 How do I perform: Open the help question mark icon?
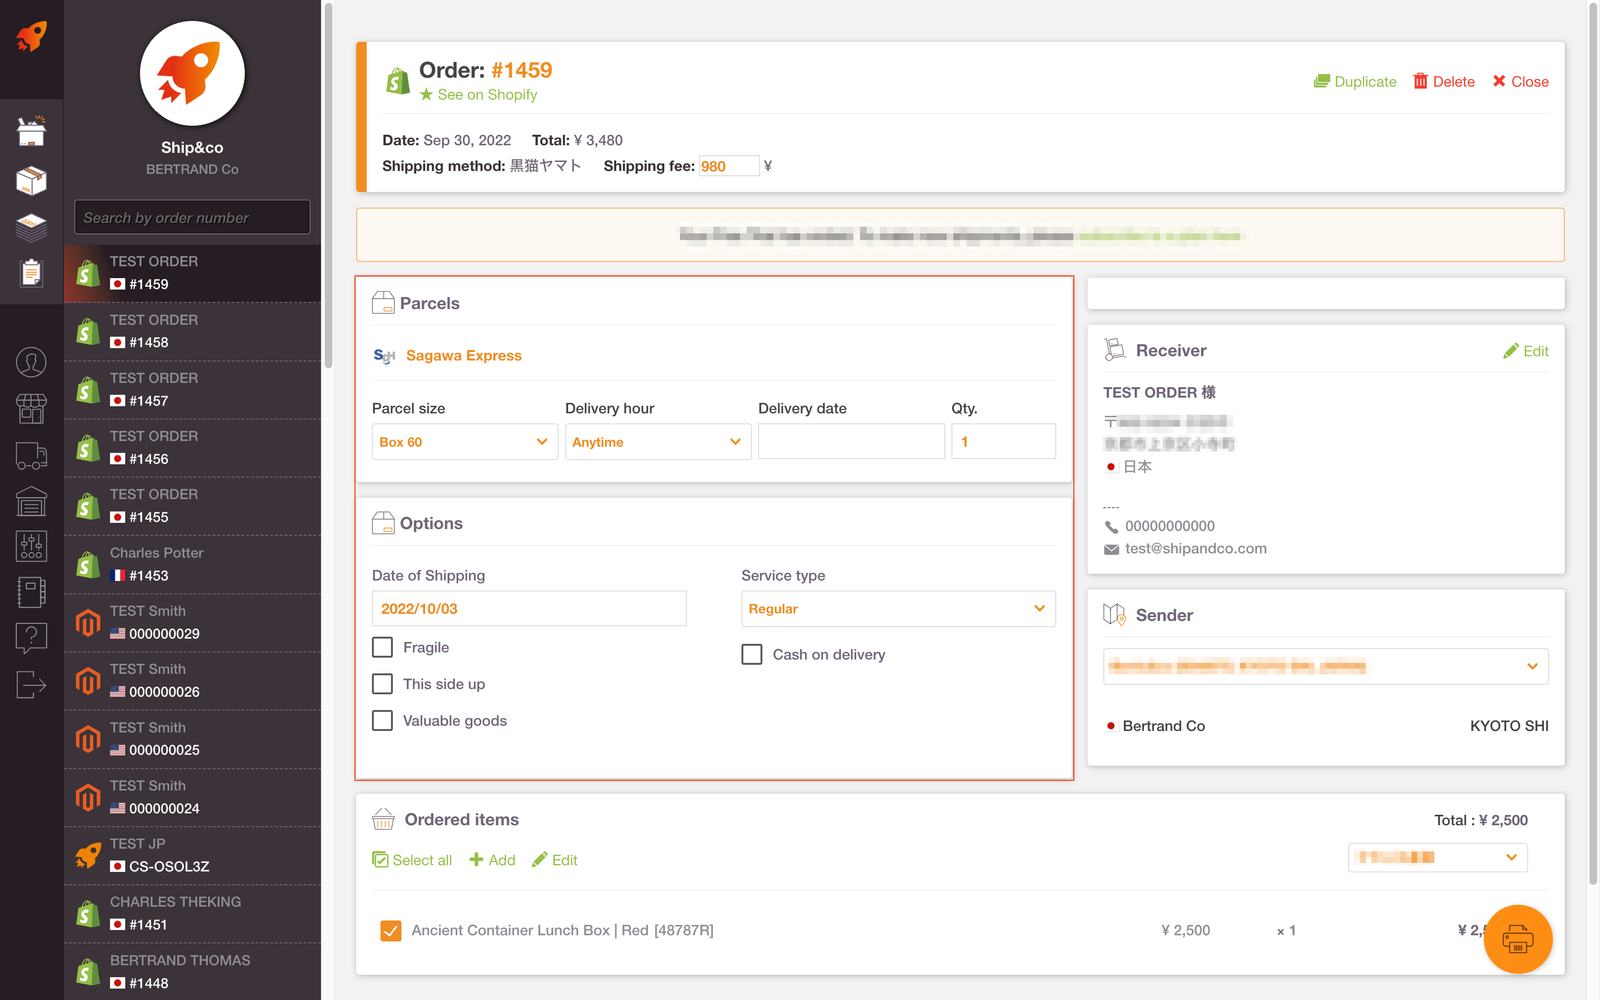[x=31, y=636]
